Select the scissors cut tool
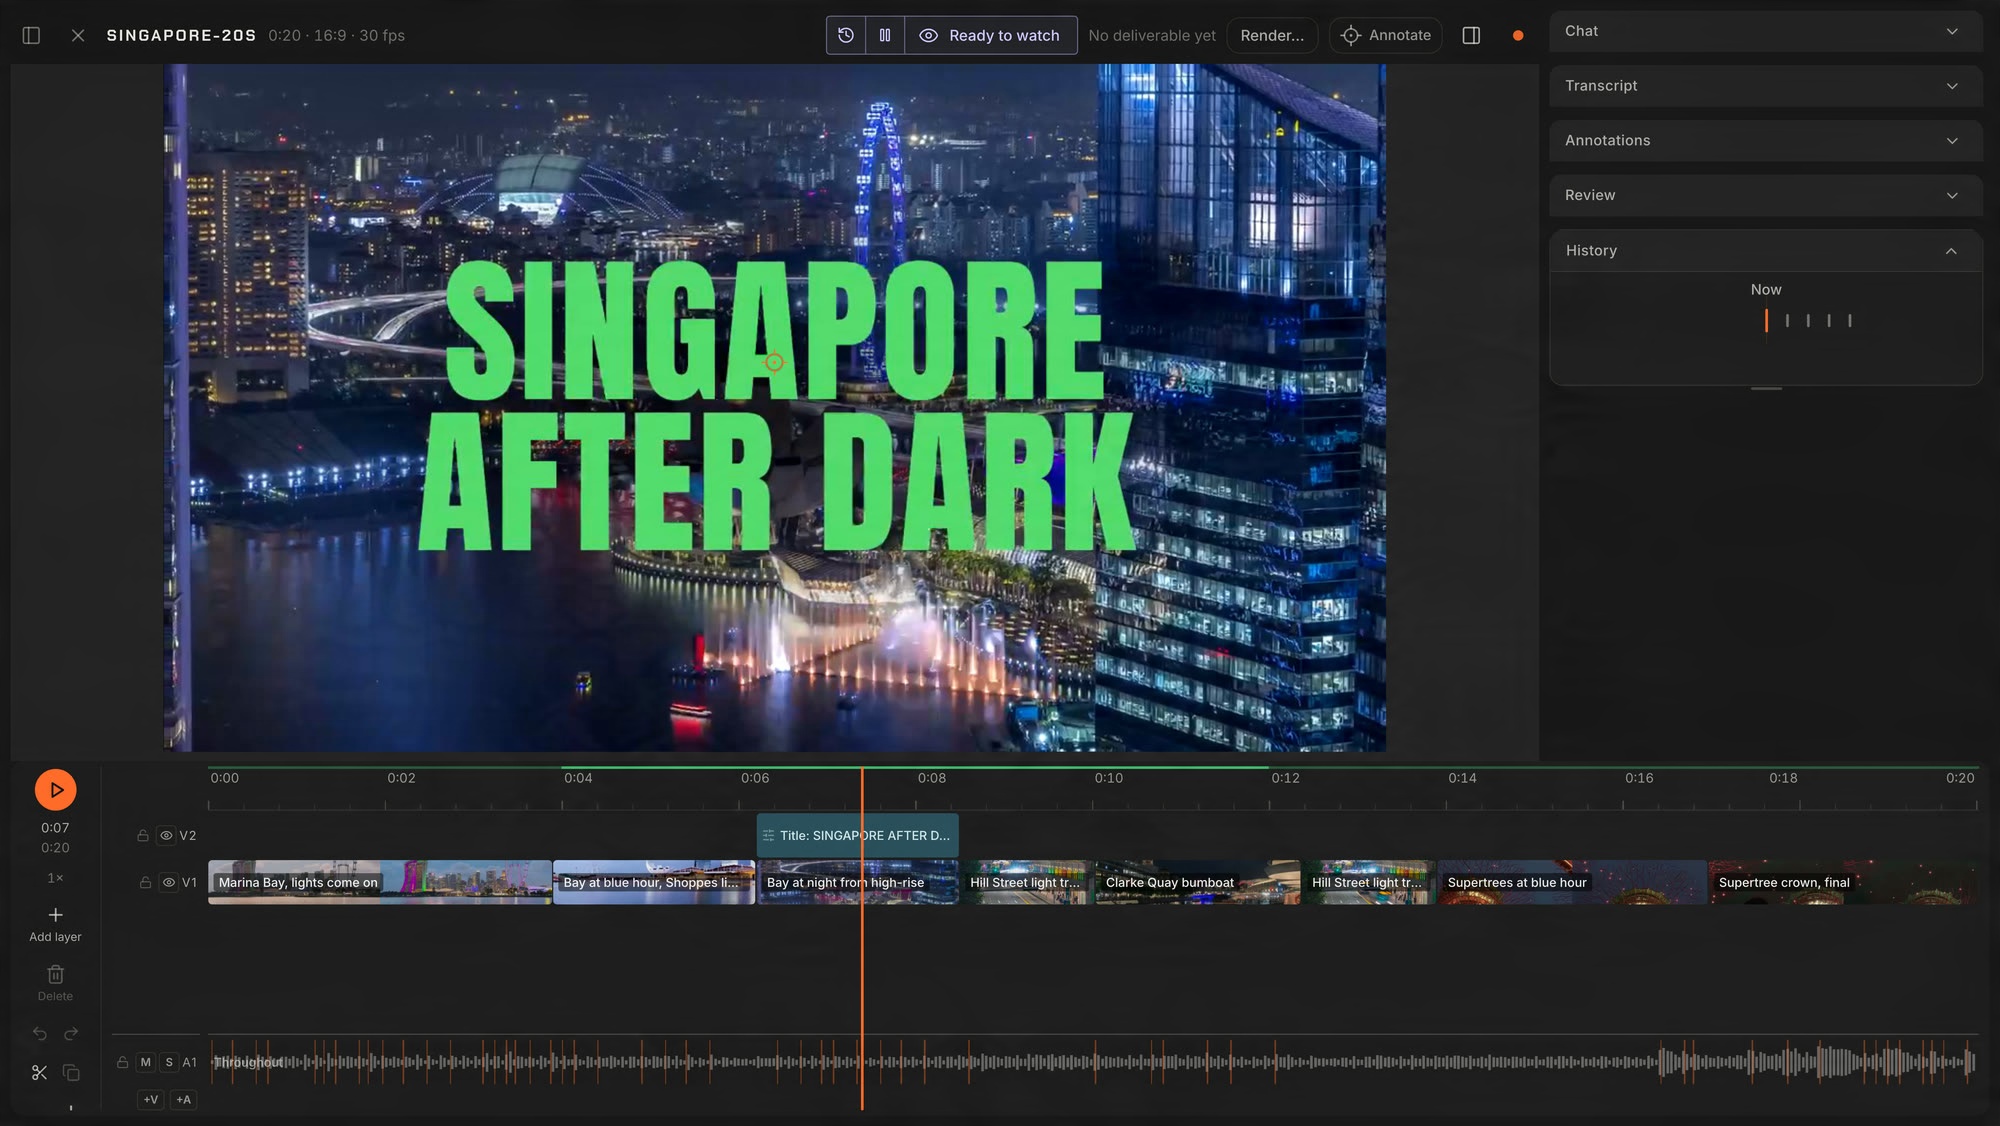The height and width of the screenshot is (1126, 2000). 40,1073
